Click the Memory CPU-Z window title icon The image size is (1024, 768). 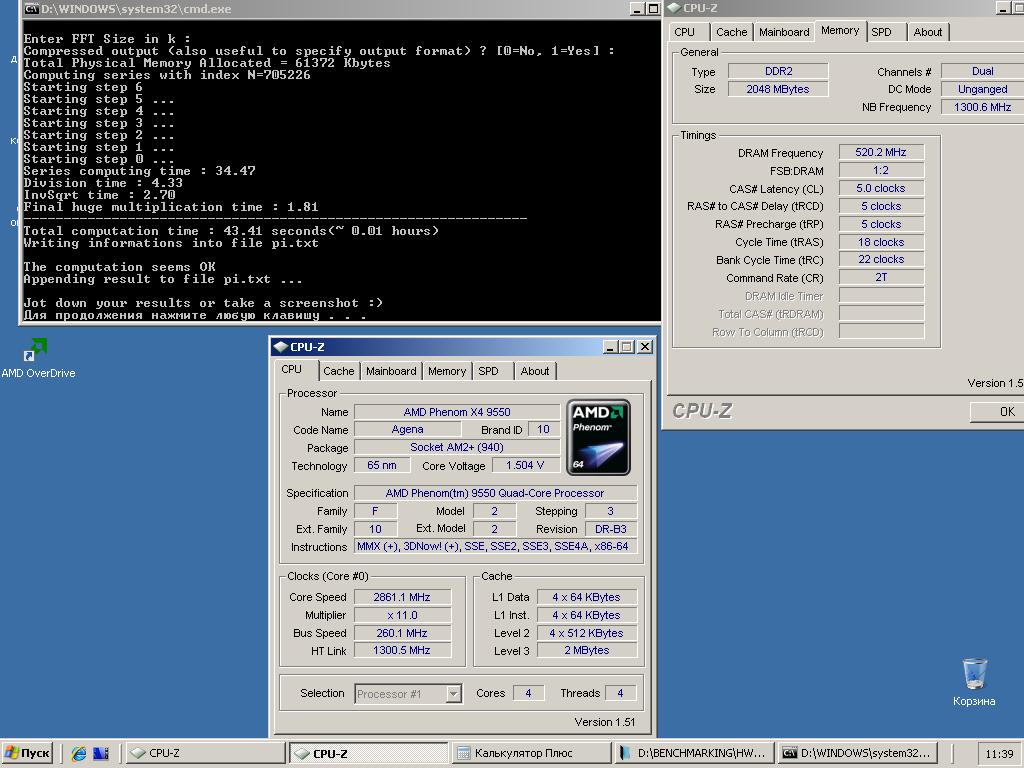674,8
